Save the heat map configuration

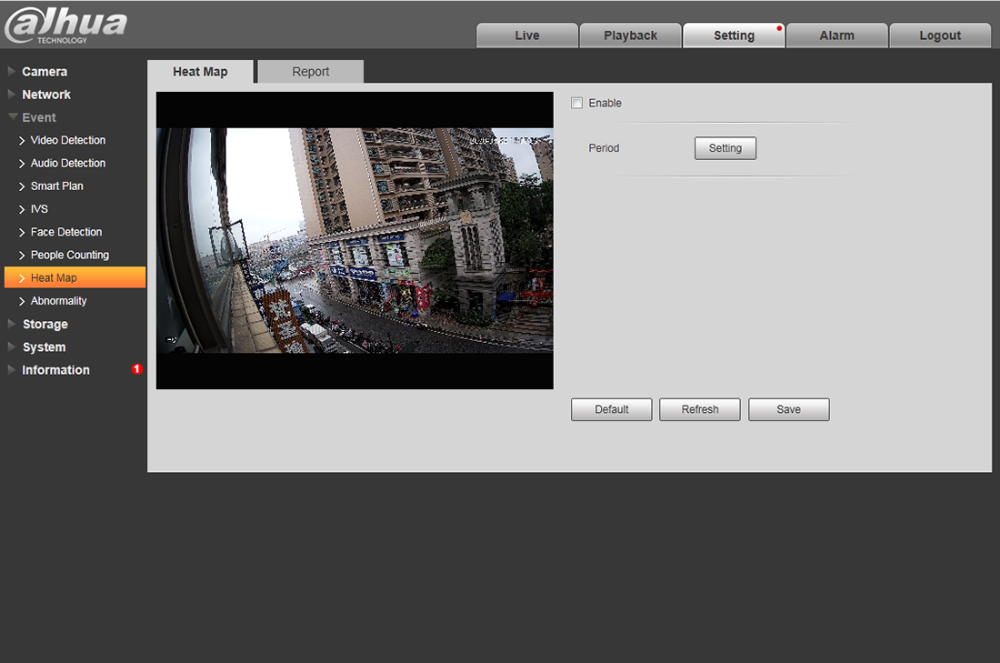coord(788,409)
